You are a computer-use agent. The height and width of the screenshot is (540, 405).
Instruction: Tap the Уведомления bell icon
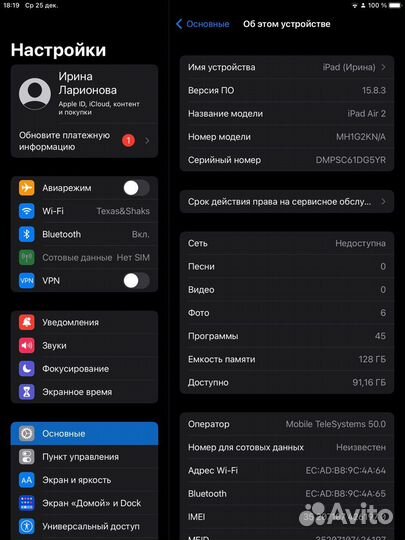(x=27, y=322)
